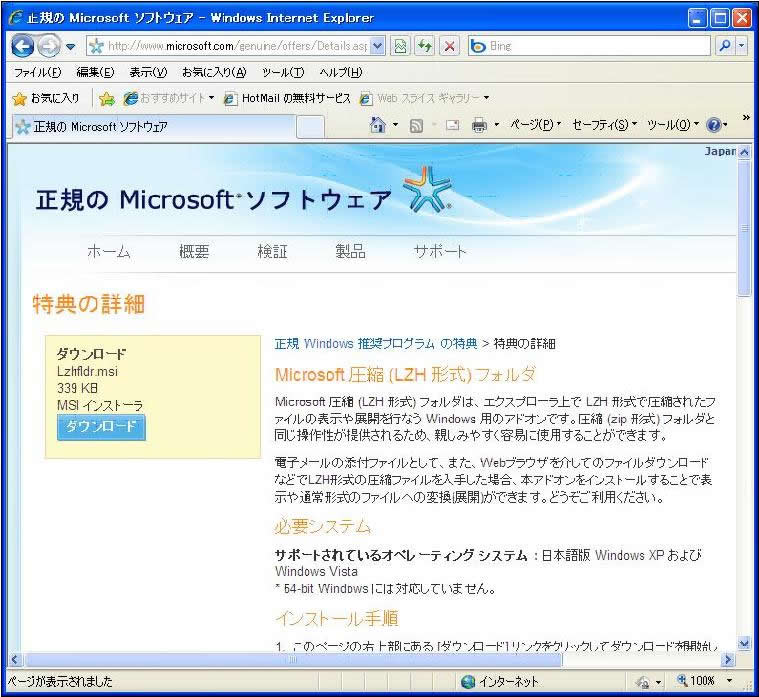Image resolution: width=759 pixels, height=697 pixels.
Task: Click the status bar protected mode icon
Action: point(643,682)
